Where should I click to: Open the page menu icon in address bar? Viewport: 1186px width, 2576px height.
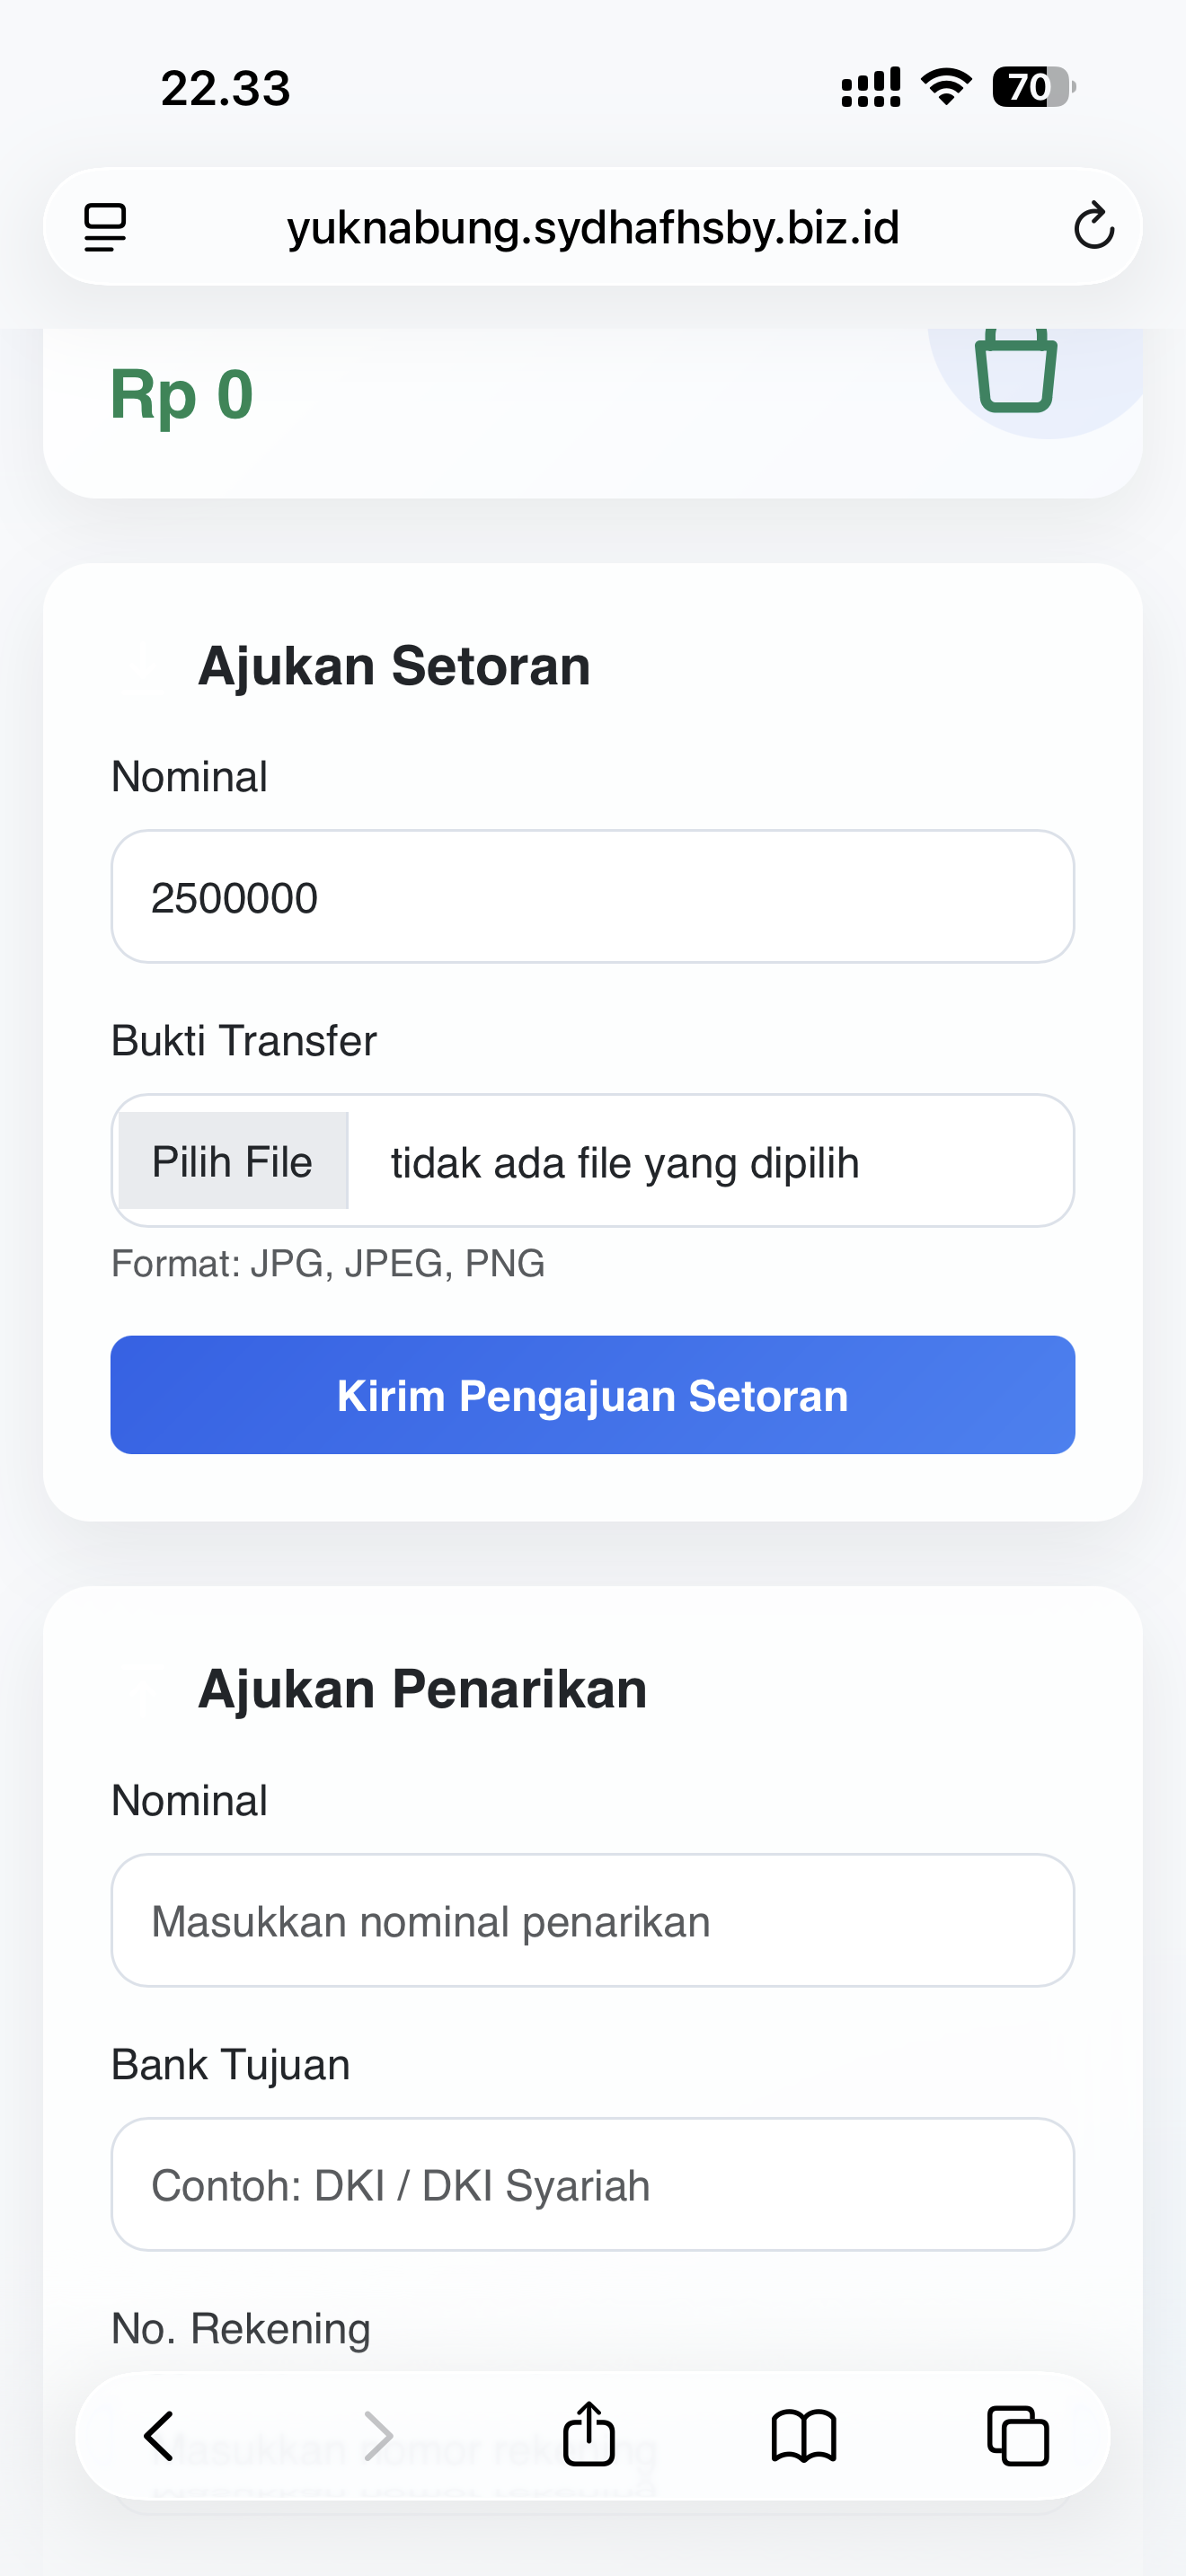(x=105, y=227)
